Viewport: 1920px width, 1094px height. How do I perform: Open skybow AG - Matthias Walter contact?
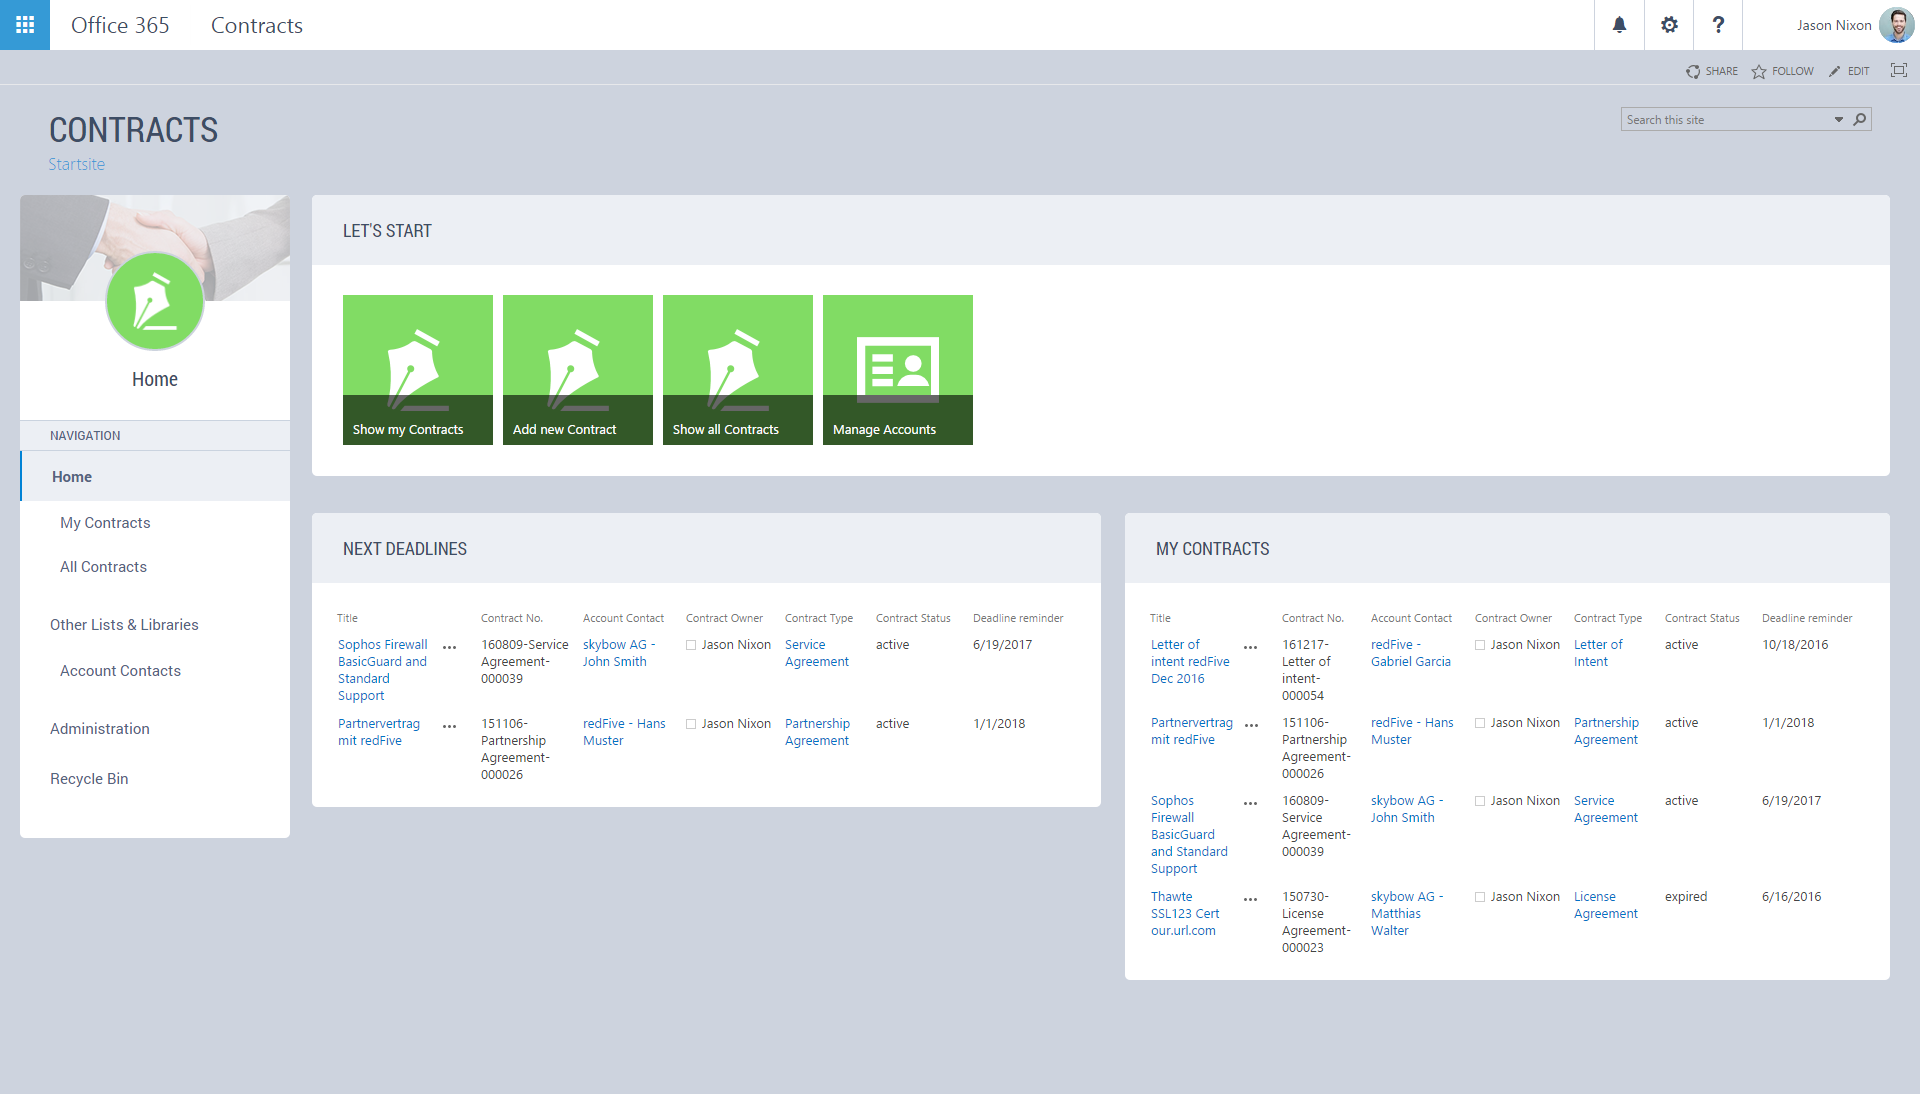[1407, 913]
